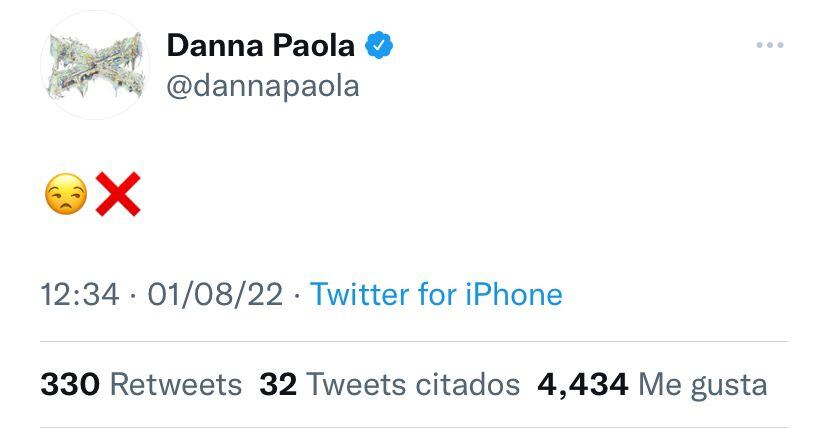Click the unamused face emoji
Viewport: 828px width, 436px height.
tap(66, 194)
